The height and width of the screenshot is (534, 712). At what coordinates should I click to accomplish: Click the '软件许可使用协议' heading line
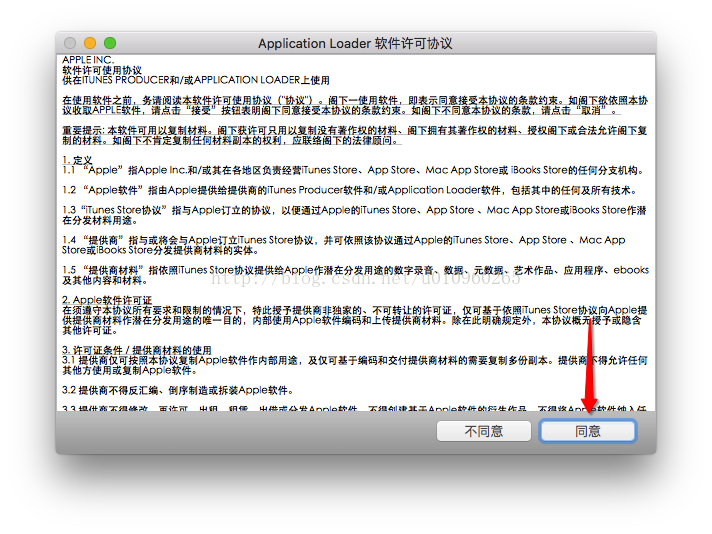click(x=102, y=70)
